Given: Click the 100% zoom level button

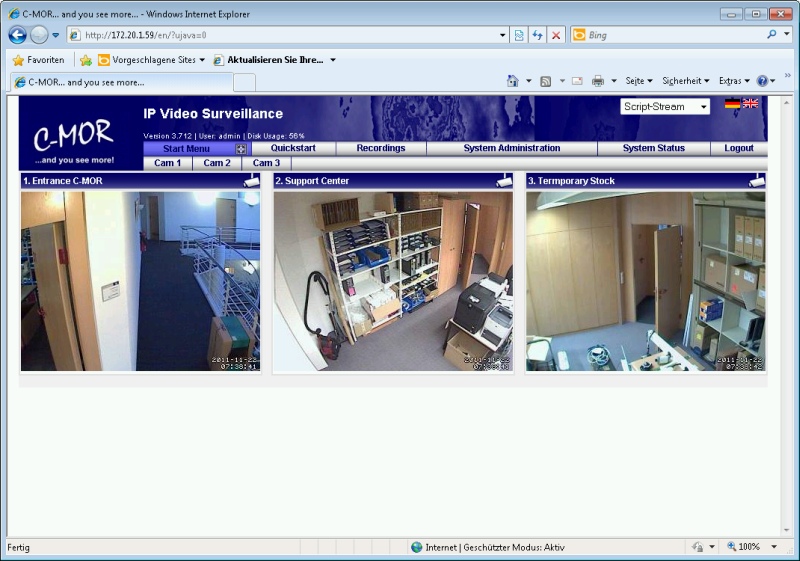Looking at the screenshot, I should (x=744, y=547).
